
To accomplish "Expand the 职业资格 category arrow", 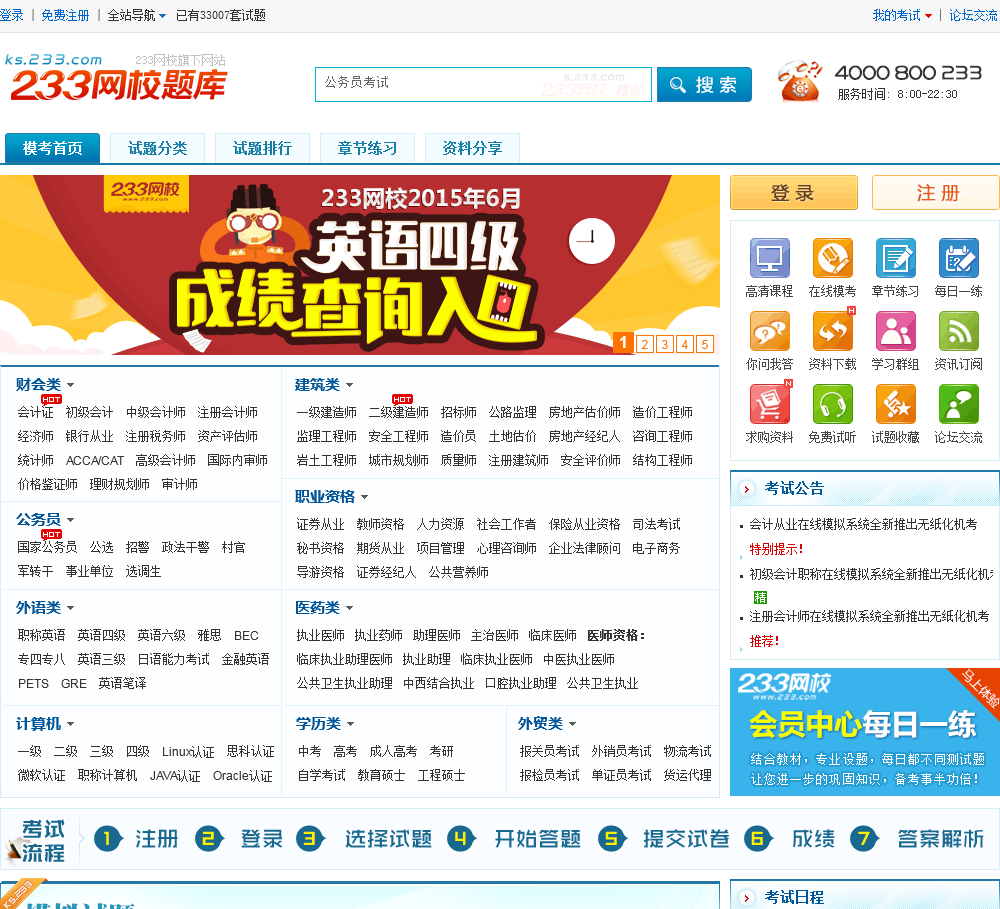I will (364, 497).
